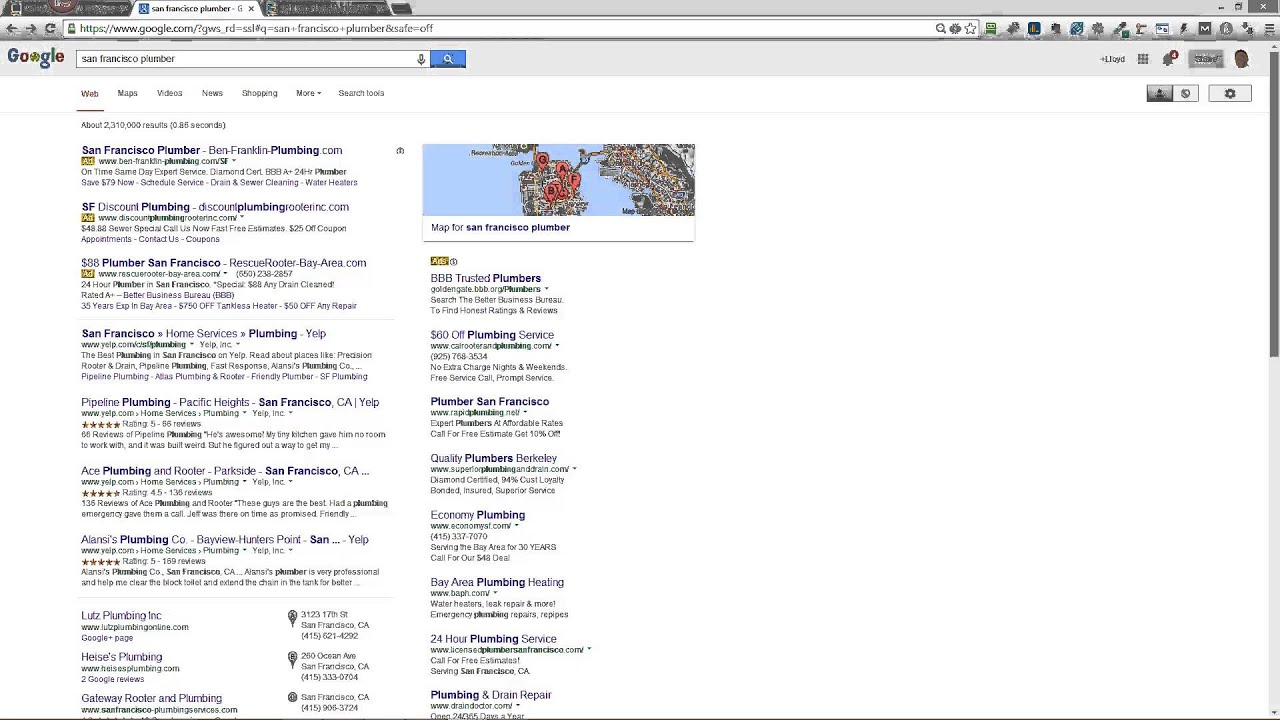Click the lightning bolt extension icon
Screen dimensions: 1280x720
1183,29
